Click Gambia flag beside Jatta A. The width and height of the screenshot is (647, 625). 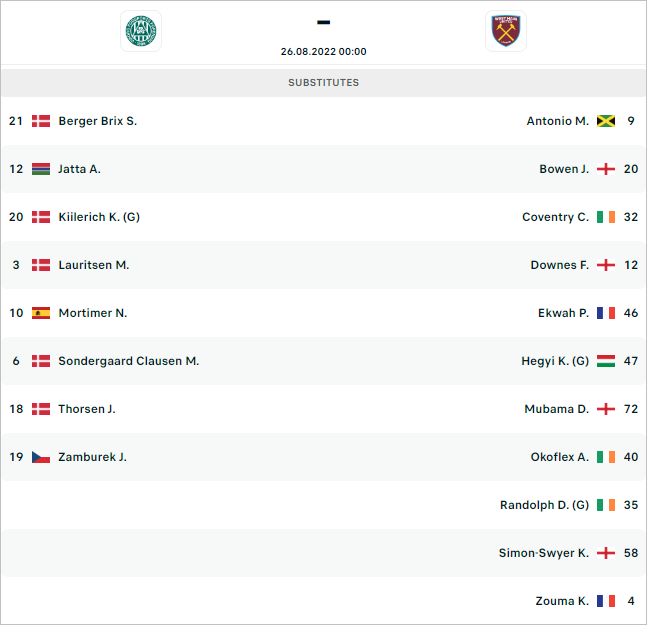(x=41, y=169)
